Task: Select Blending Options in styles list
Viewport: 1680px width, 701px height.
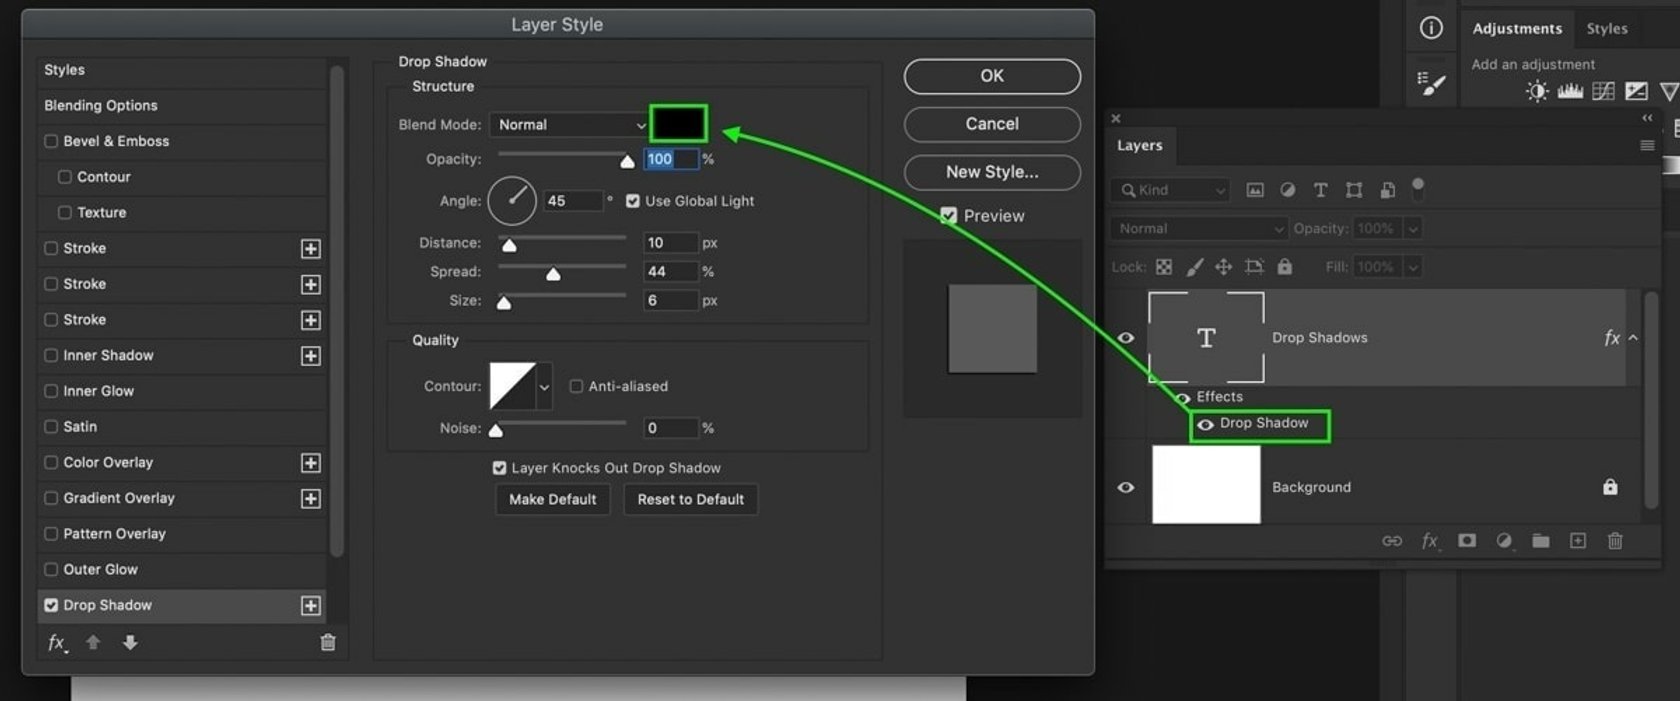Action: (101, 105)
